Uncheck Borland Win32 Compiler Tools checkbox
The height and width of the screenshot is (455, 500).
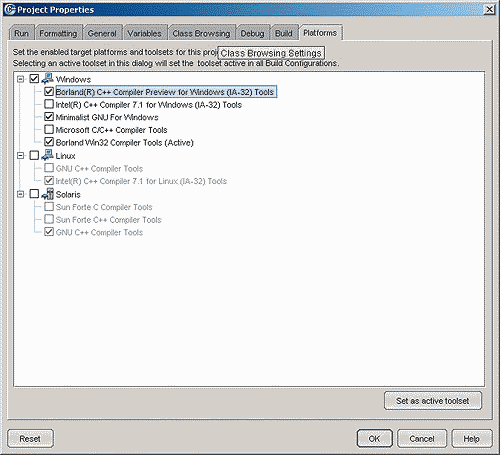(49, 142)
